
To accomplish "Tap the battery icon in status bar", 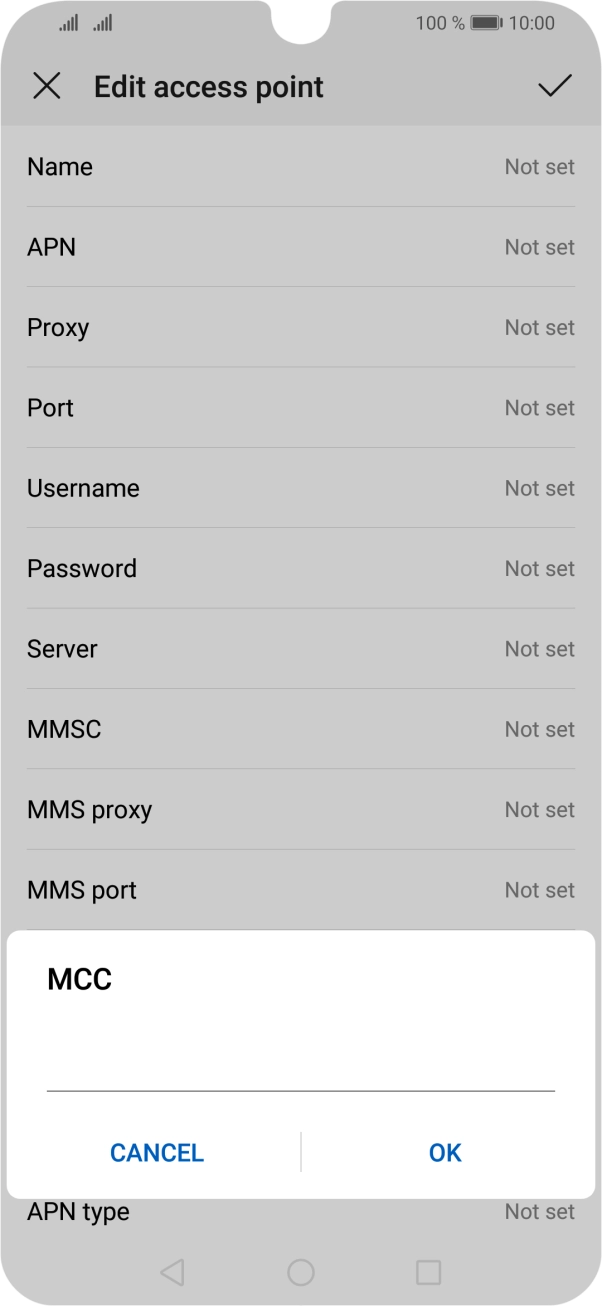I will [486, 23].
